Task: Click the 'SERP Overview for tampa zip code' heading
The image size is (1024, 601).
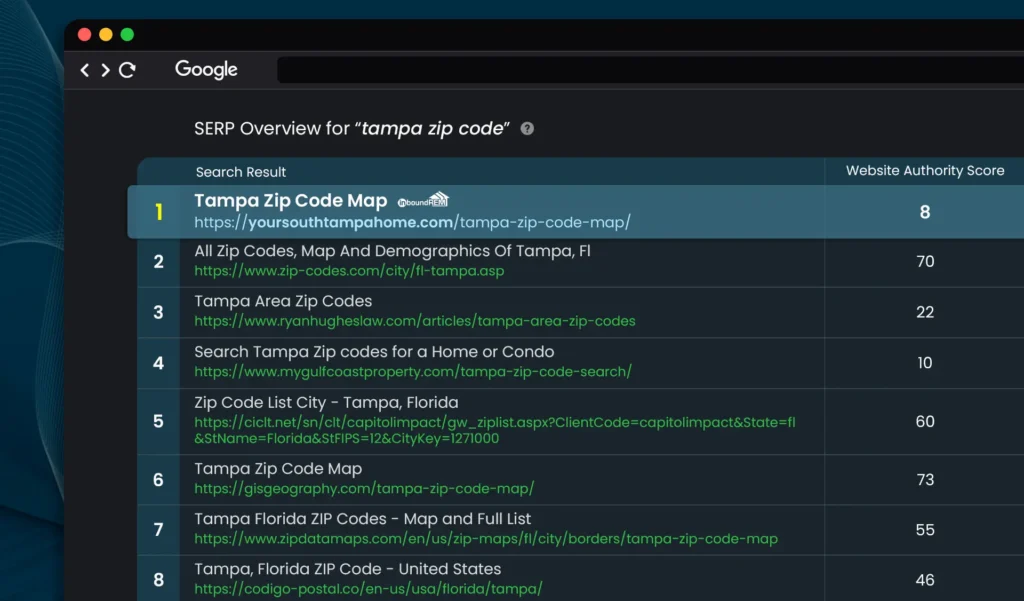Action: click(x=351, y=129)
